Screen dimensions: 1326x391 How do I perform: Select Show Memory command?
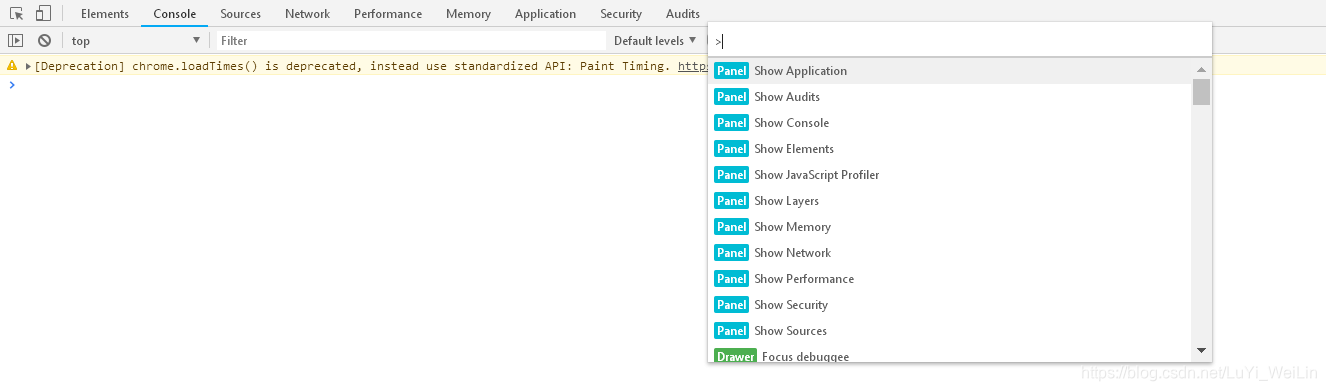[x=951, y=227]
